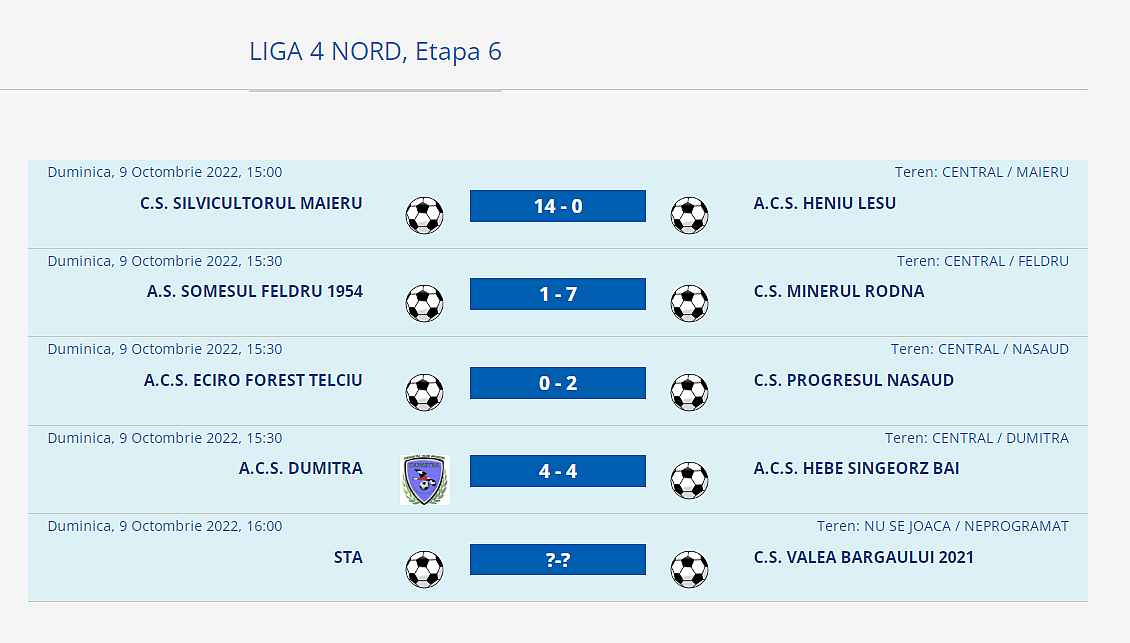Open C.S. Valea Bargaului 2021 team link

pyautogui.click(x=863, y=557)
